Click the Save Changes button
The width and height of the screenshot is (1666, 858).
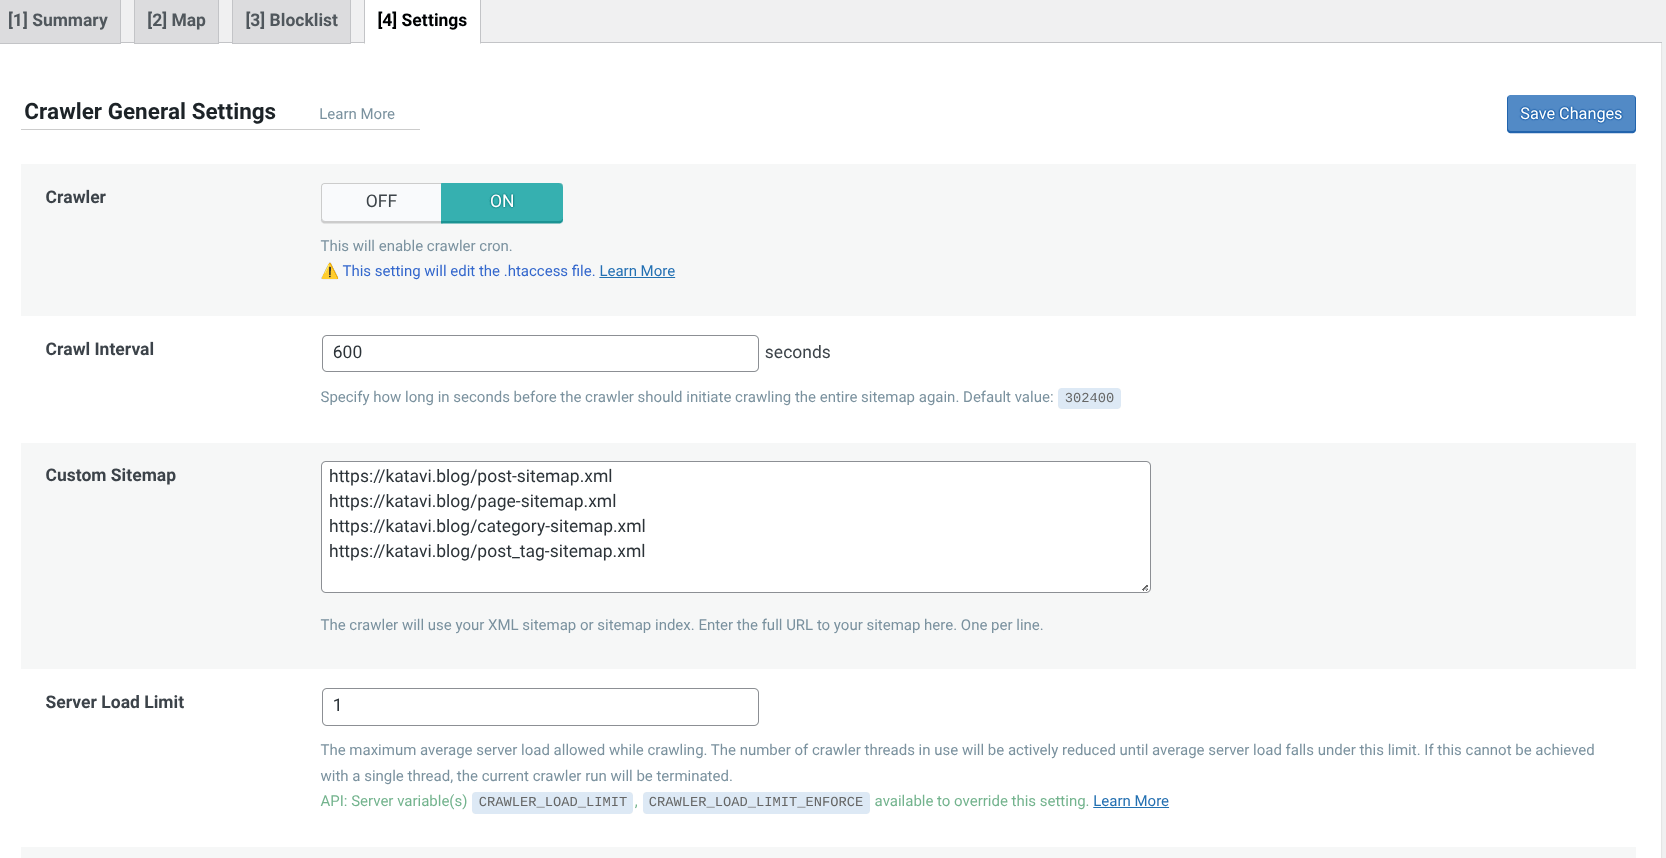1570,114
